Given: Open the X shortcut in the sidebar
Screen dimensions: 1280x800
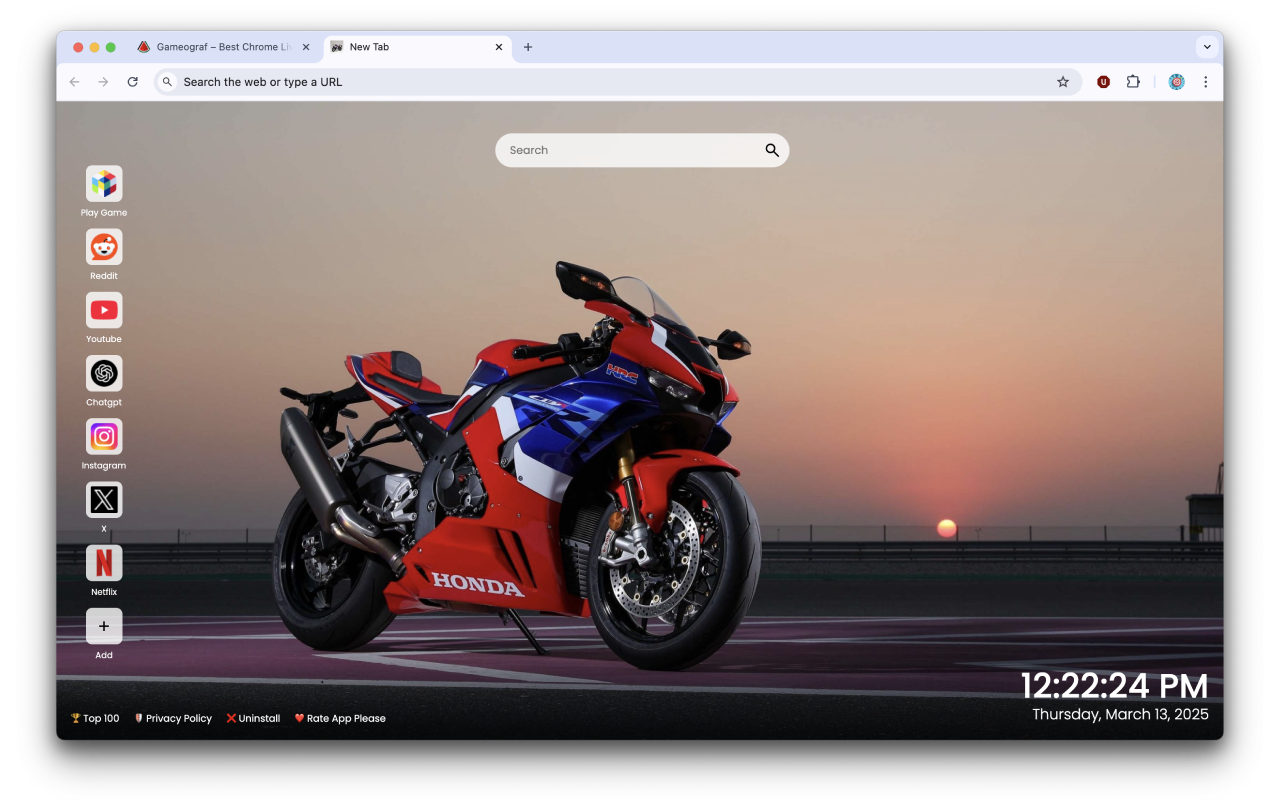Looking at the screenshot, I should pos(104,500).
